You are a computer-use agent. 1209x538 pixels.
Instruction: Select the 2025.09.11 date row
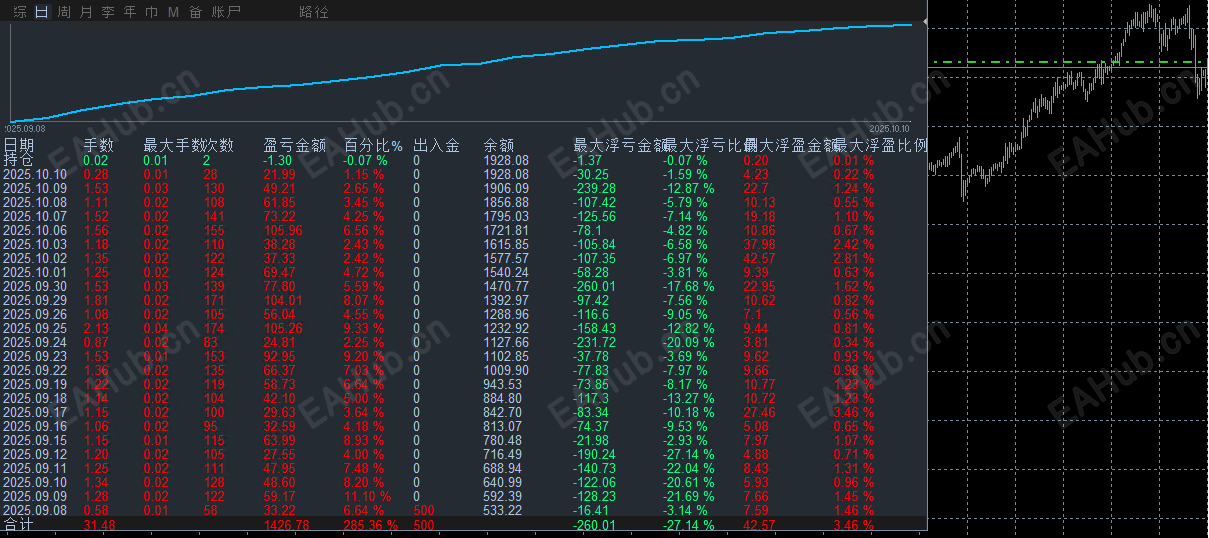[35, 468]
